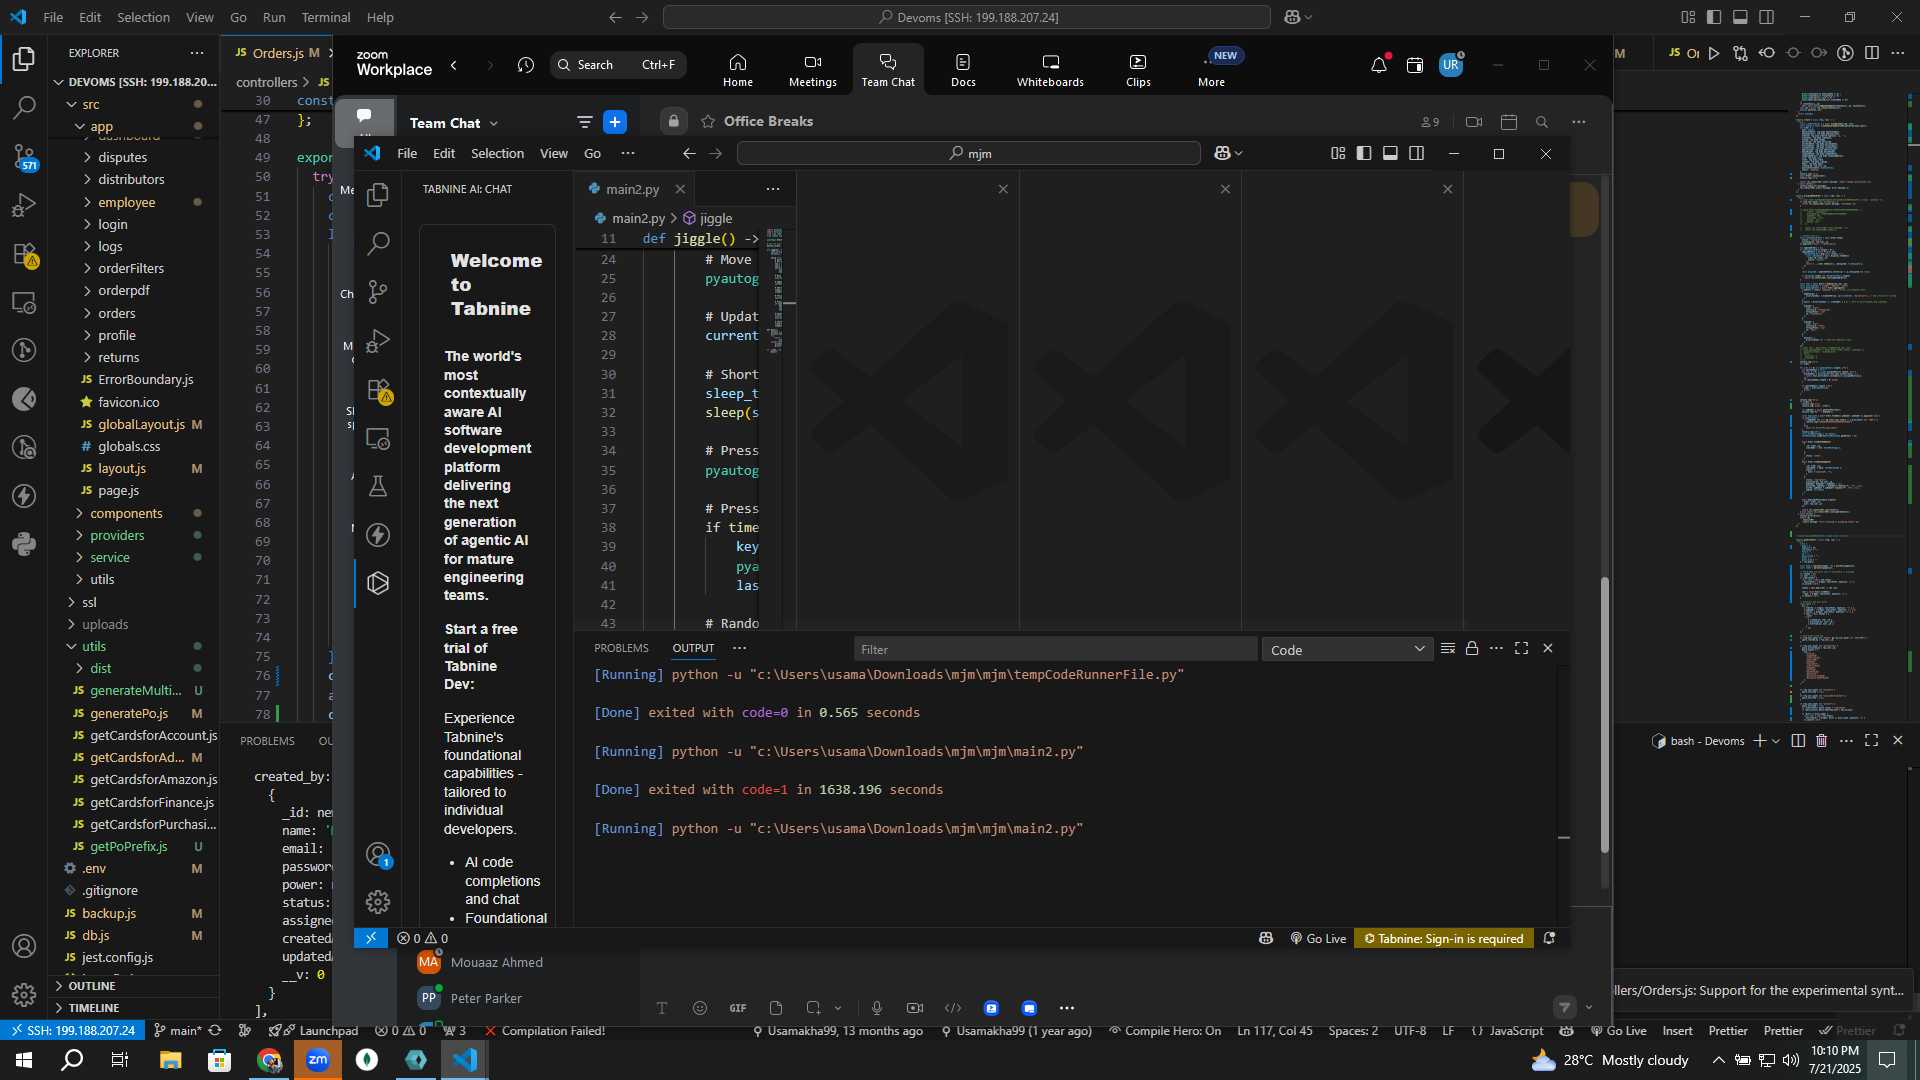Toggle primary side bar in mjm window
The width and height of the screenshot is (1920, 1080).
tap(1364, 153)
